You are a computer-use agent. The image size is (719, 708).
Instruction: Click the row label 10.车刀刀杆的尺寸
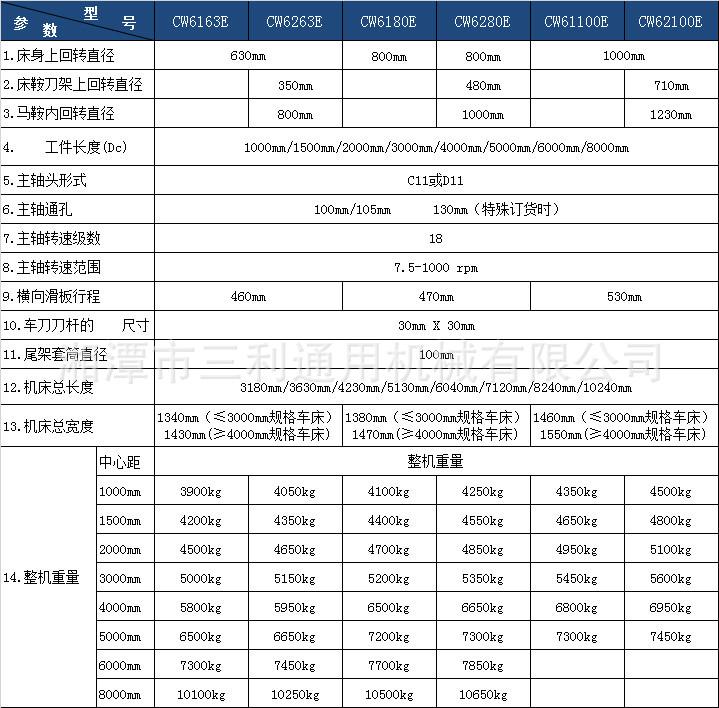coord(76,325)
